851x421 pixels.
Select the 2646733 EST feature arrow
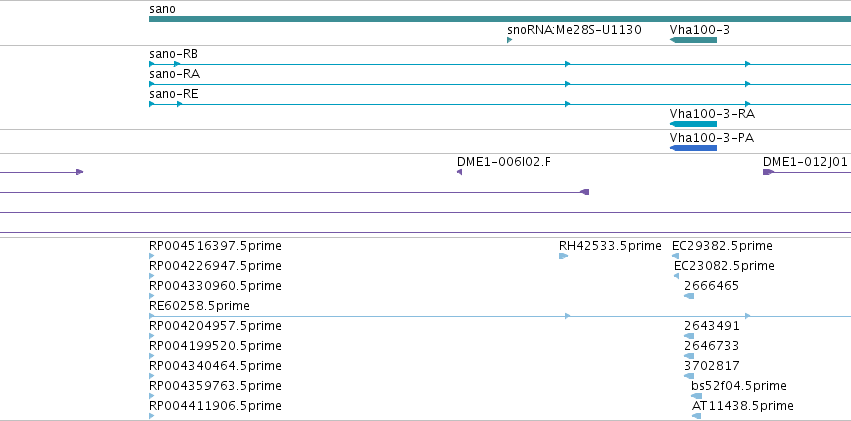tap(689, 356)
